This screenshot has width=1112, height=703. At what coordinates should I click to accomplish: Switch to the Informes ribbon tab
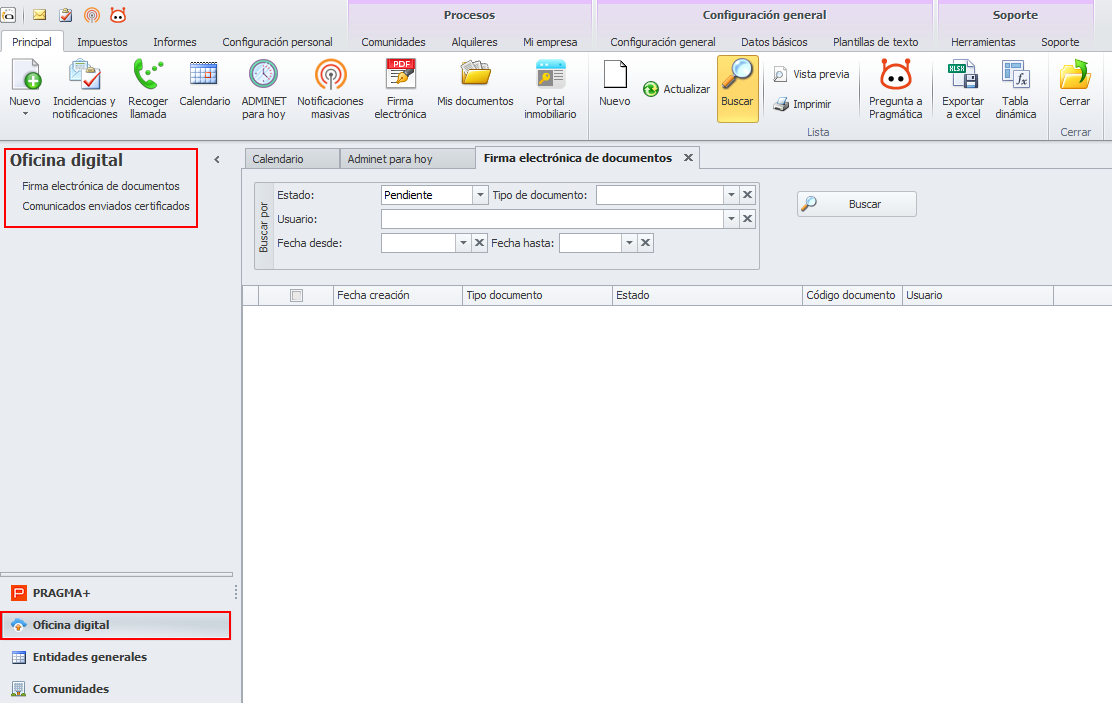pyautogui.click(x=174, y=42)
